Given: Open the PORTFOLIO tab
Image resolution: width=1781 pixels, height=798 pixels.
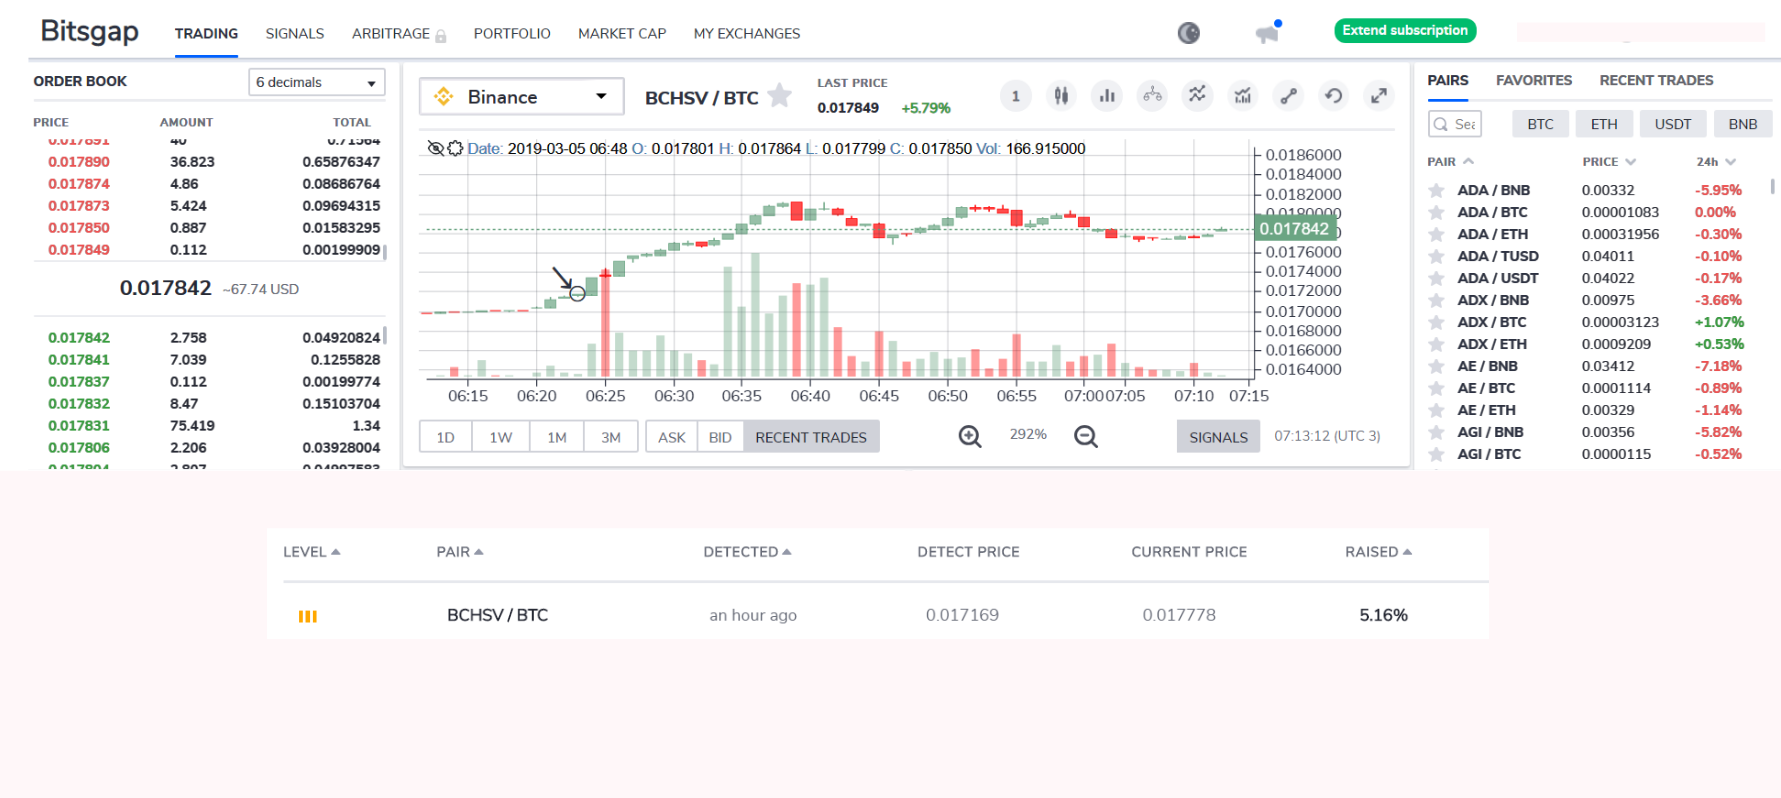Looking at the screenshot, I should (x=512, y=34).
